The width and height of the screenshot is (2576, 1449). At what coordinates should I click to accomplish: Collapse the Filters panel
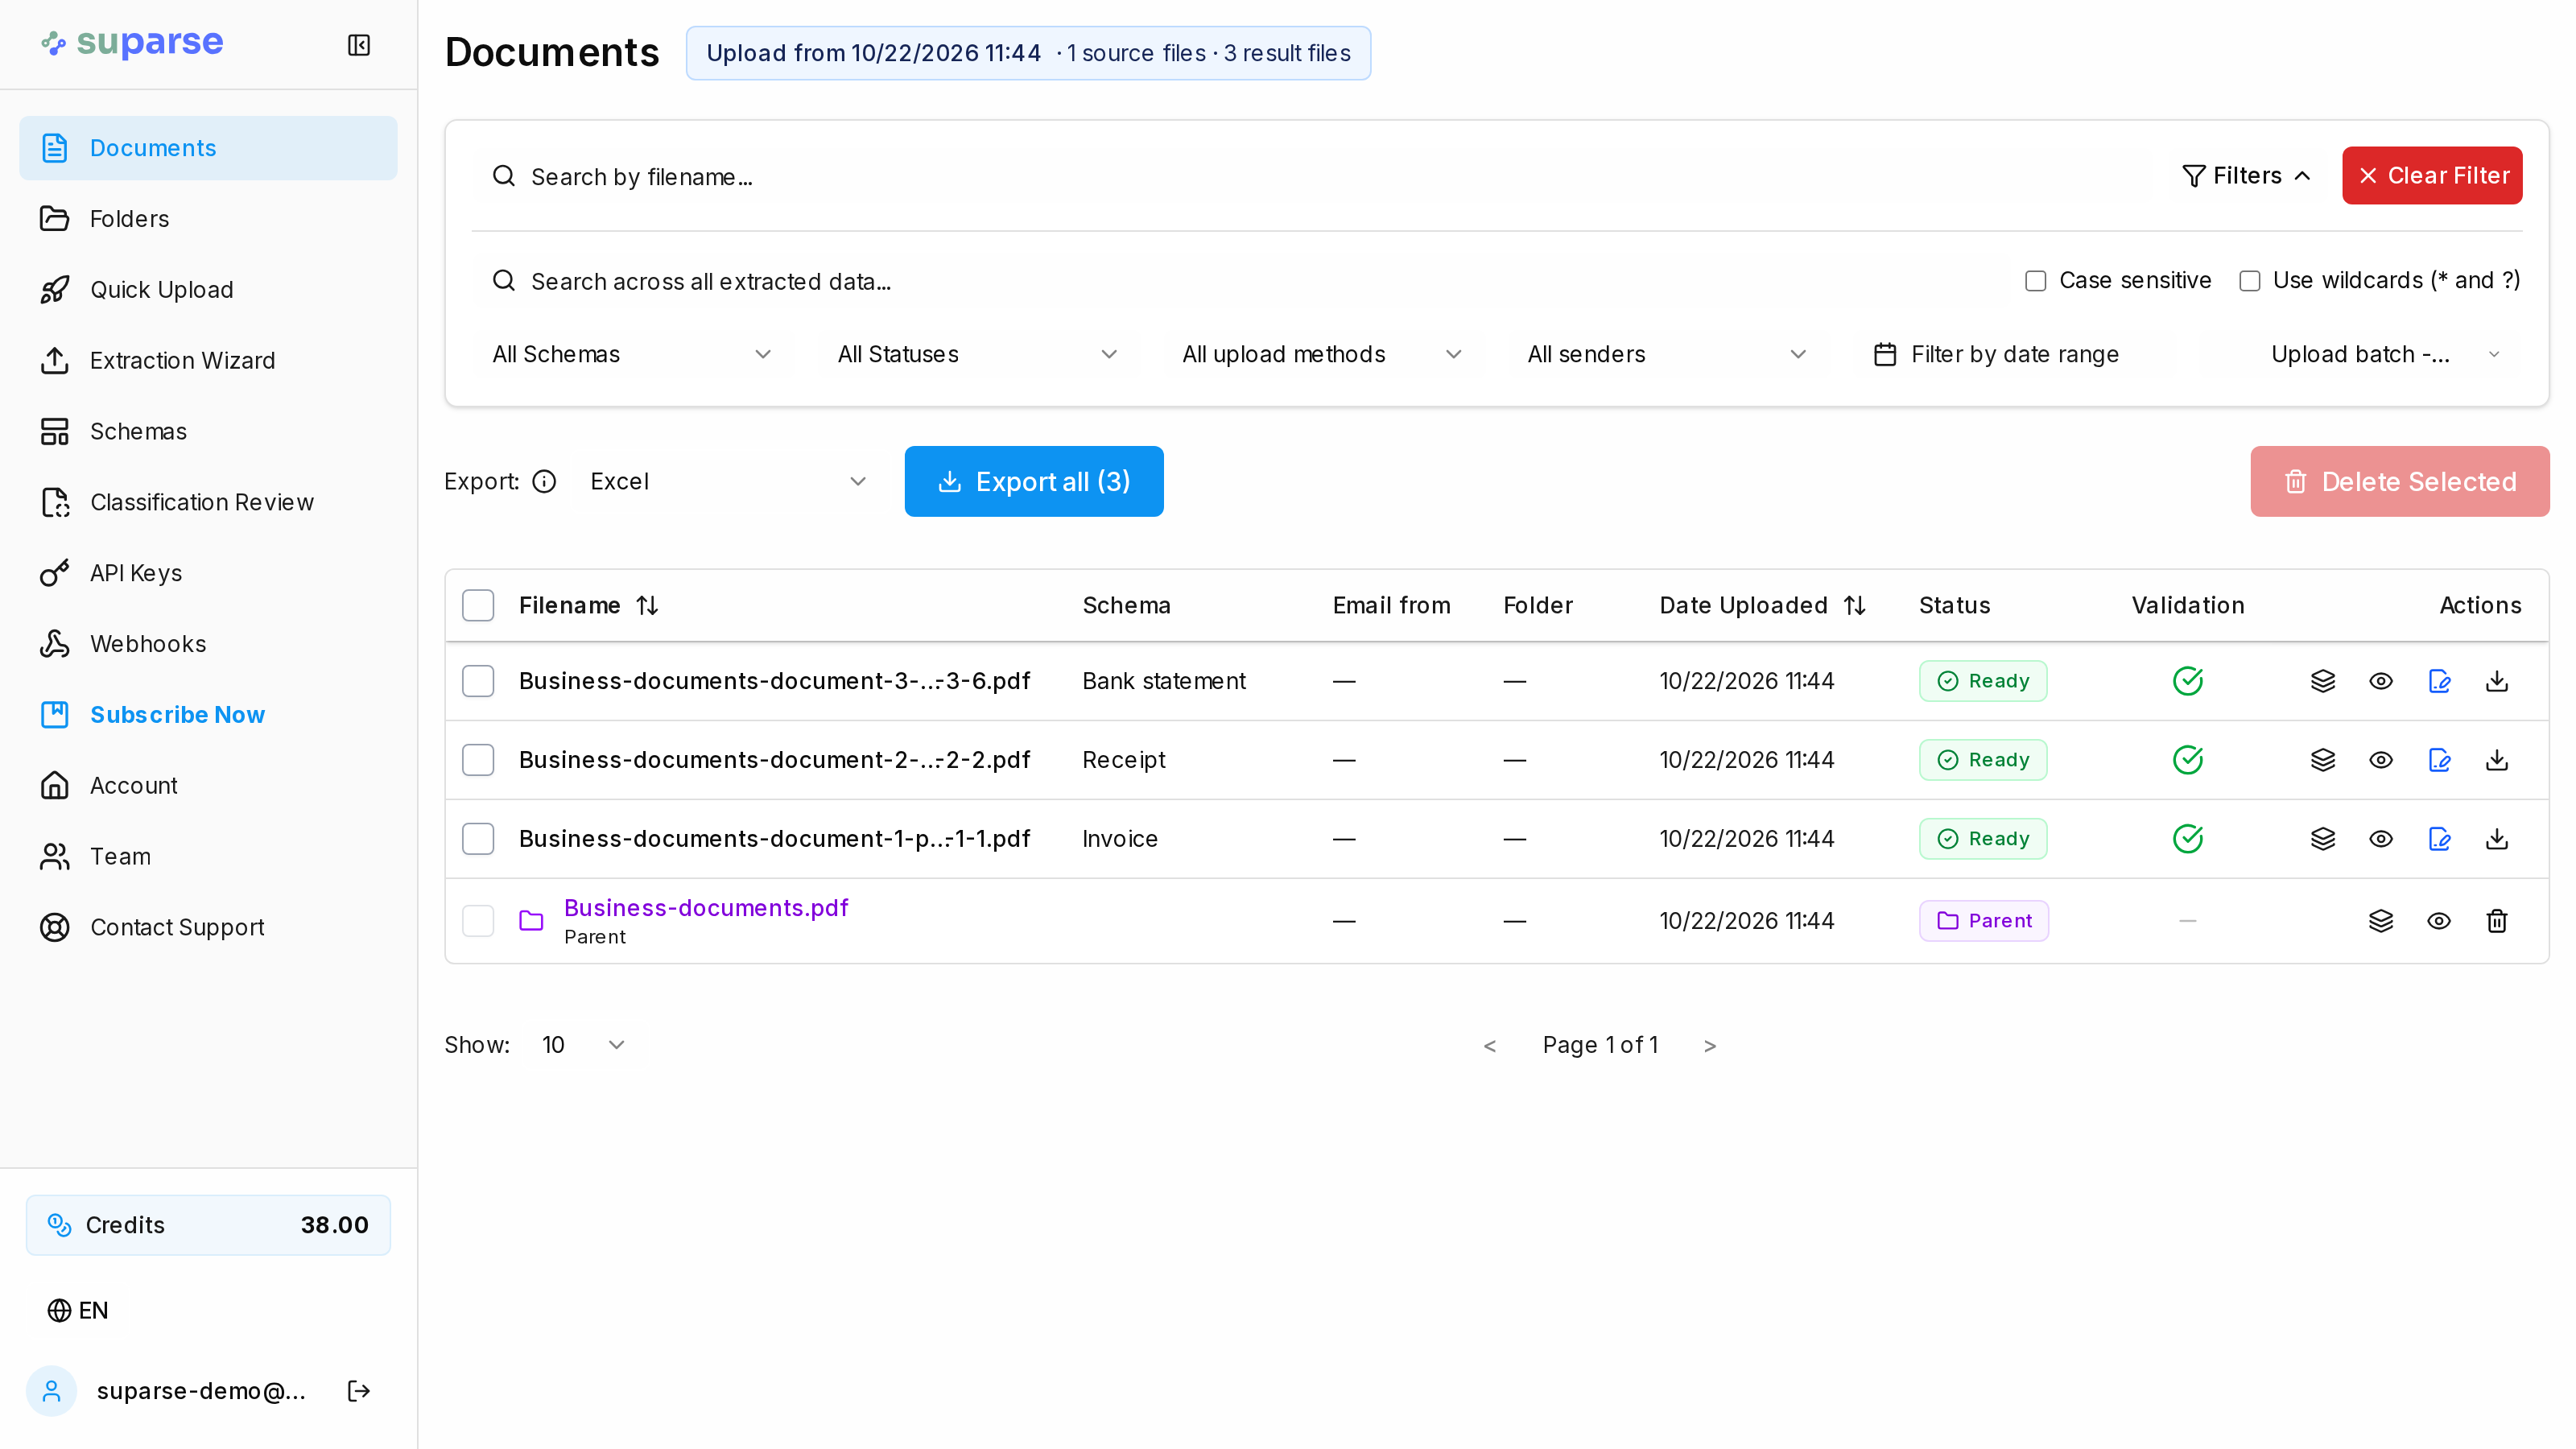point(2247,176)
